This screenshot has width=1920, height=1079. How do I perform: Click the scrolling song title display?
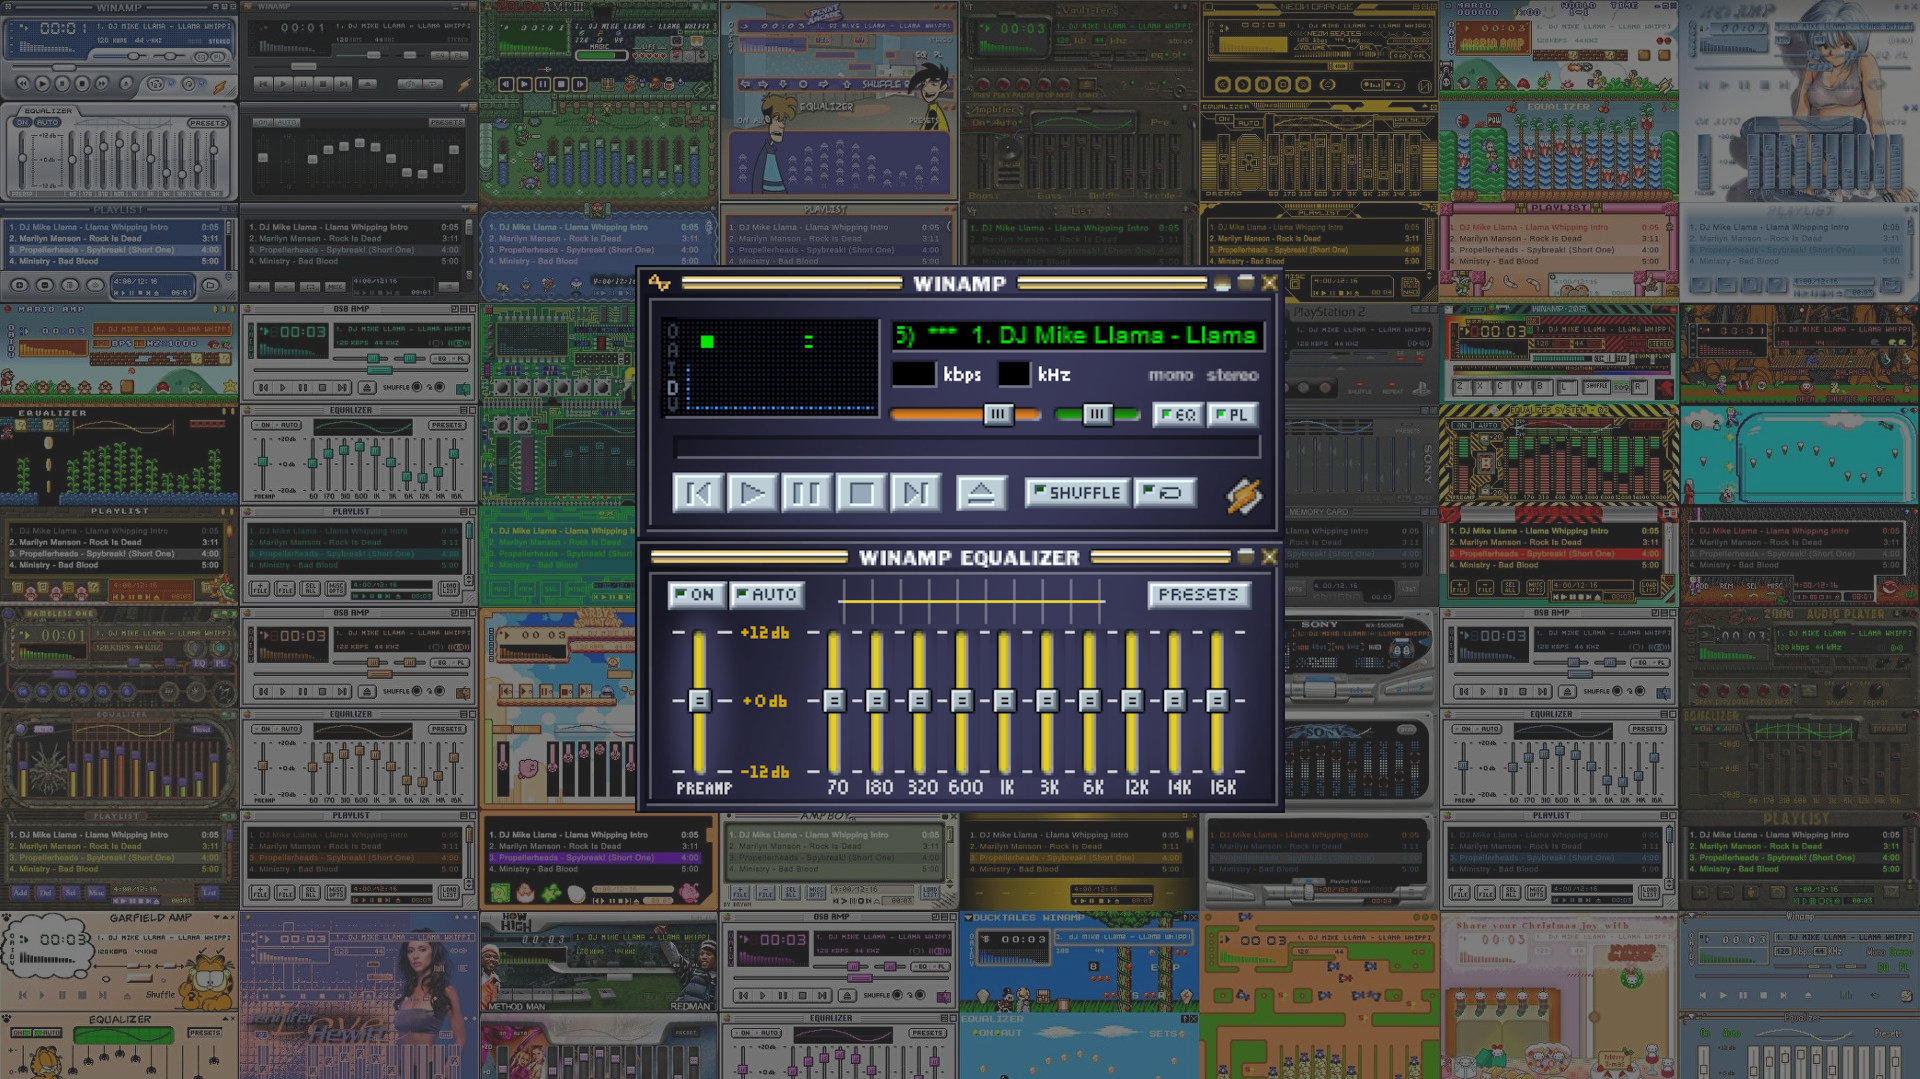[x=1078, y=336]
